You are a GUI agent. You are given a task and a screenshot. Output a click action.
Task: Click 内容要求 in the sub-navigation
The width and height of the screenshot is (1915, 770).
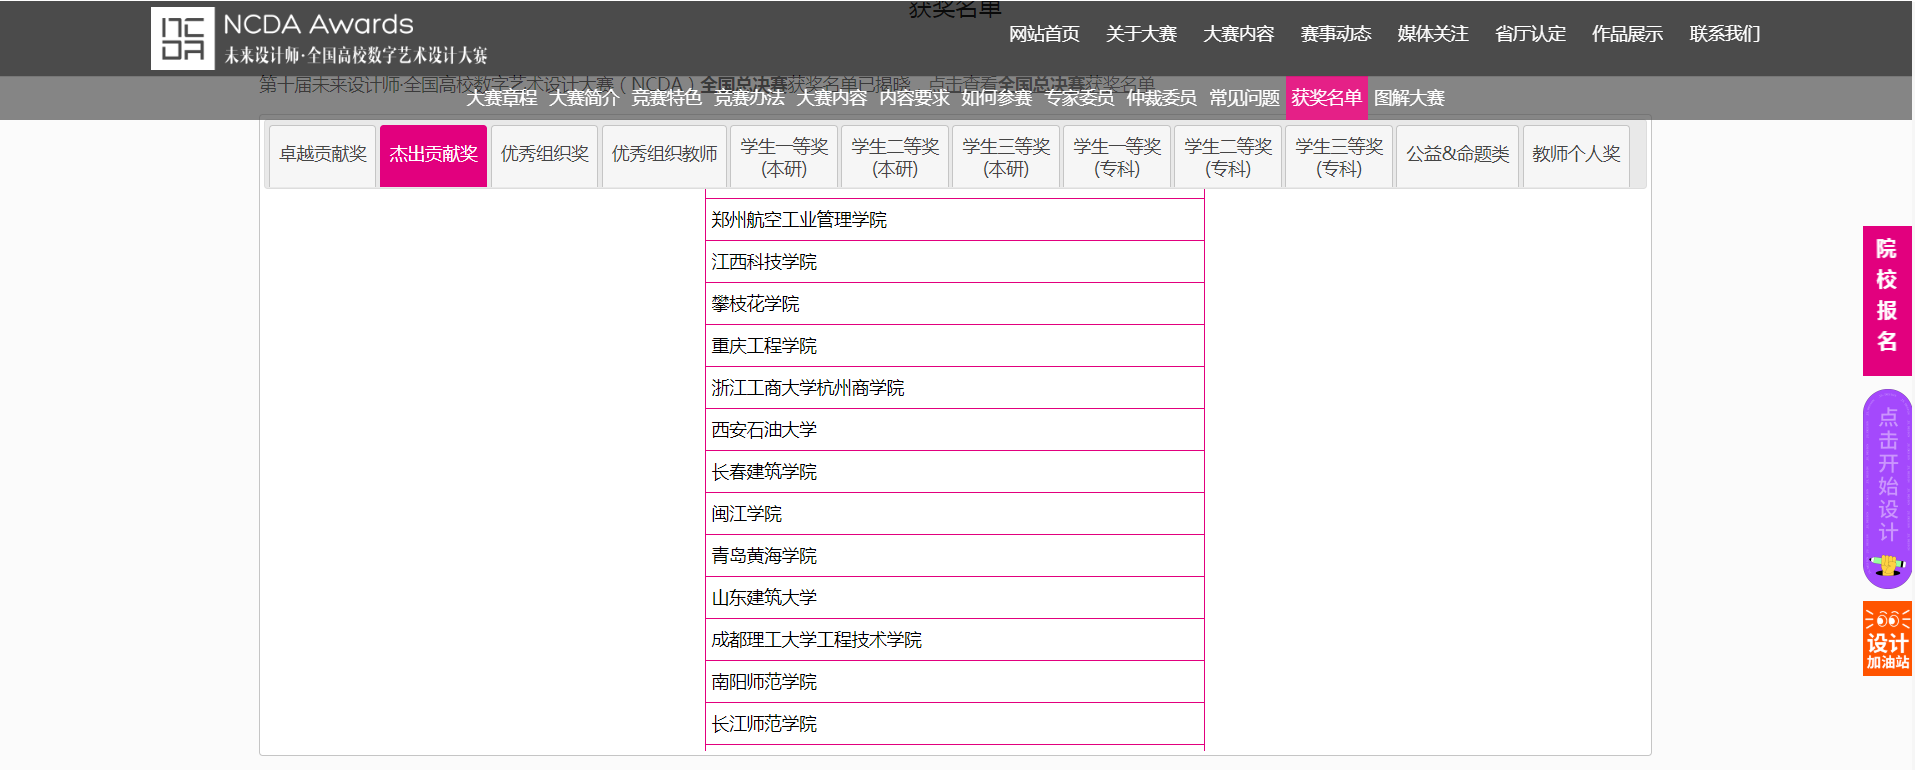[x=914, y=98]
